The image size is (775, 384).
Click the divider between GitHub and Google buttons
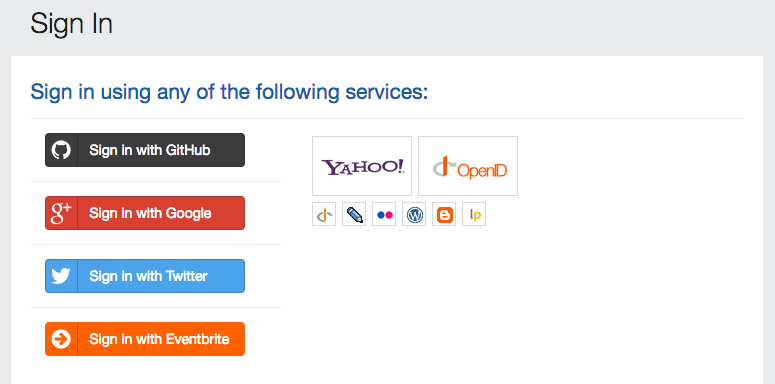tap(156, 181)
